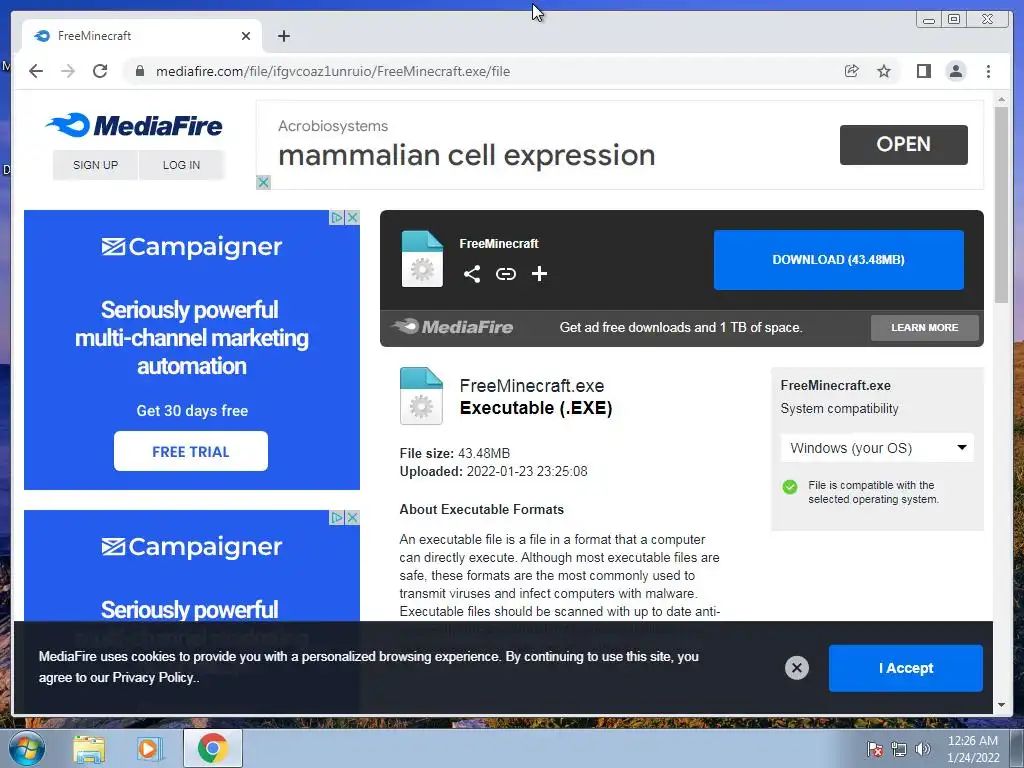Open Chrome's three-dot menu
The height and width of the screenshot is (768, 1024).
pos(988,71)
